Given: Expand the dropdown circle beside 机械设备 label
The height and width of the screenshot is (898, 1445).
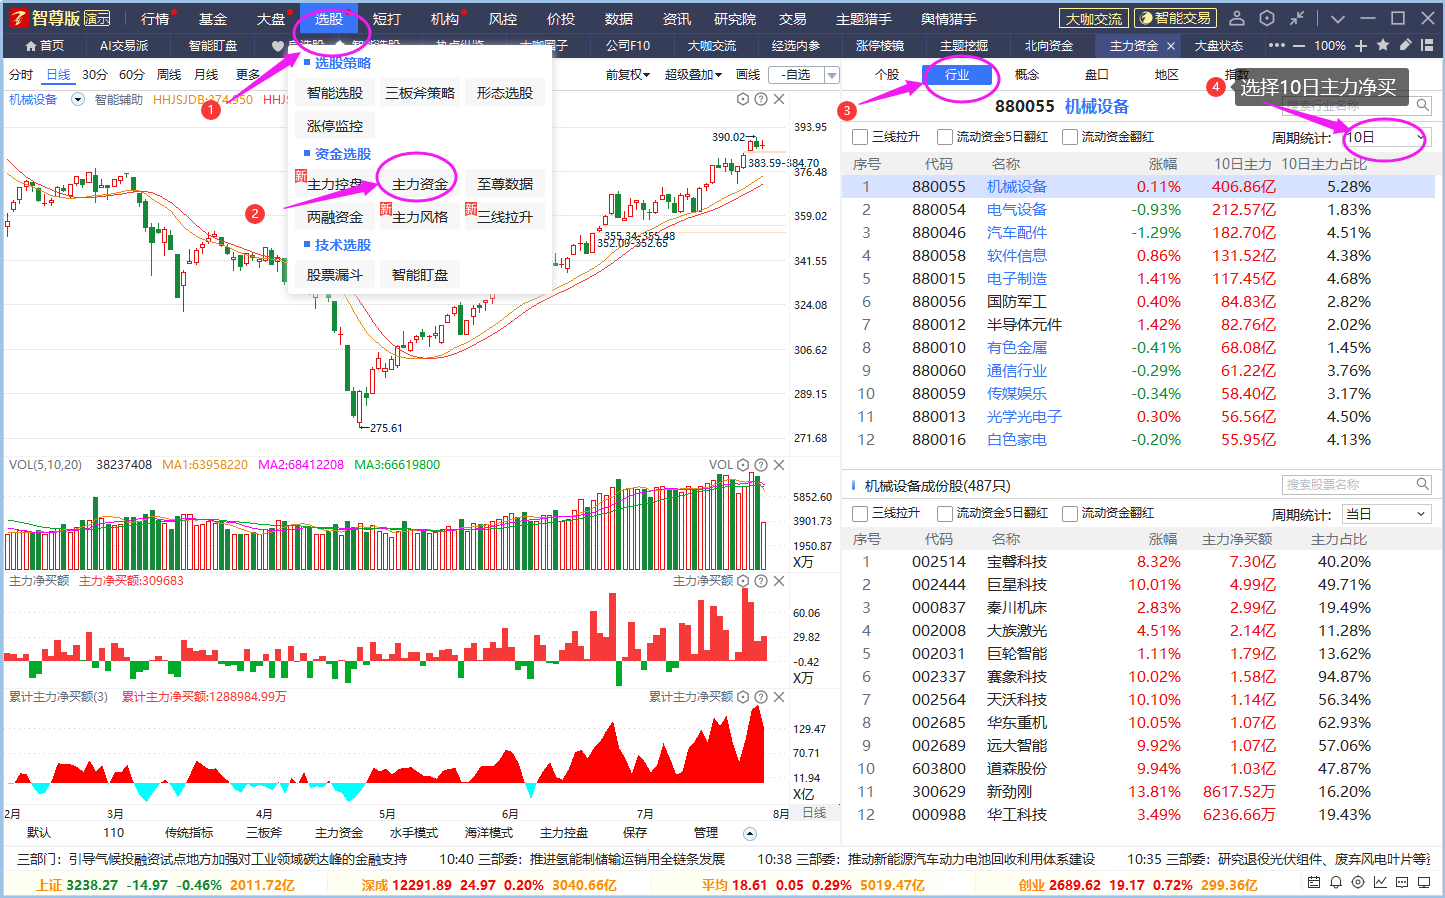Looking at the screenshot, I should [78, 100].
